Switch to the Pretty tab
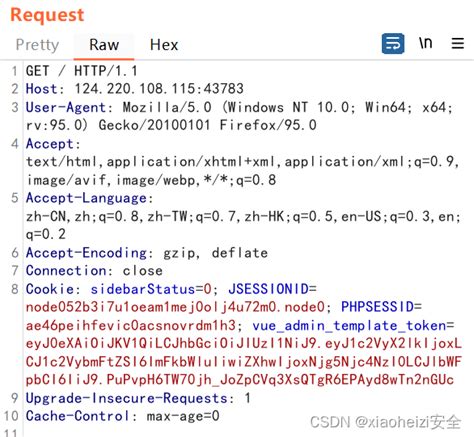 (x=37, y=45)
